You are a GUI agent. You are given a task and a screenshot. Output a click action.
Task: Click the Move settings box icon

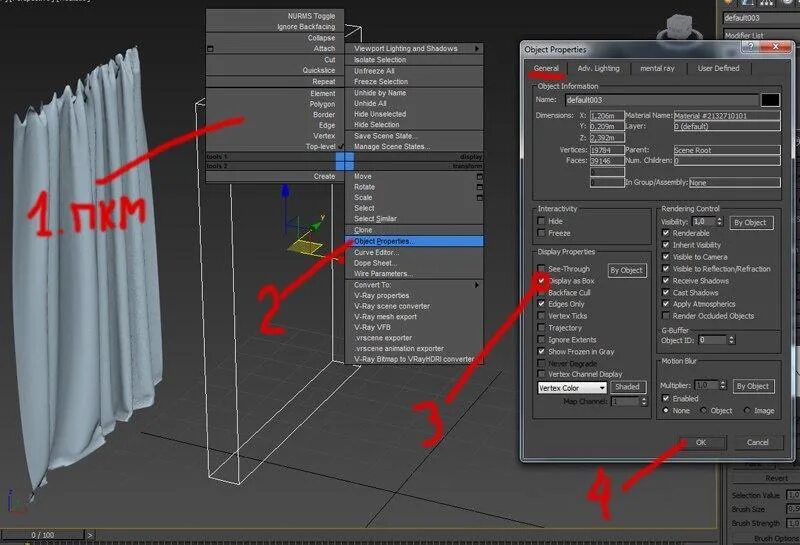(x=480, y=177)
